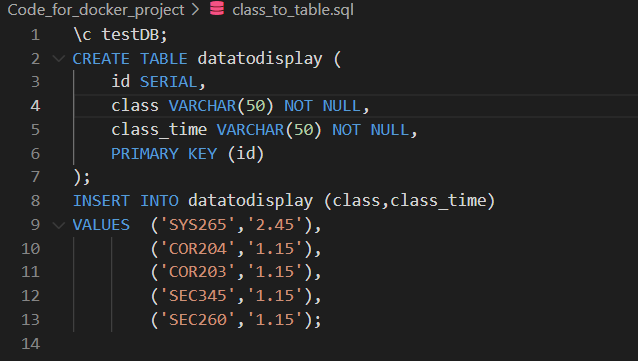Image resolution: width=638 pixels, height=361 pixels.
Task: Select the class_to_table.sql breadcrumb item
Action: coord(293,10)
